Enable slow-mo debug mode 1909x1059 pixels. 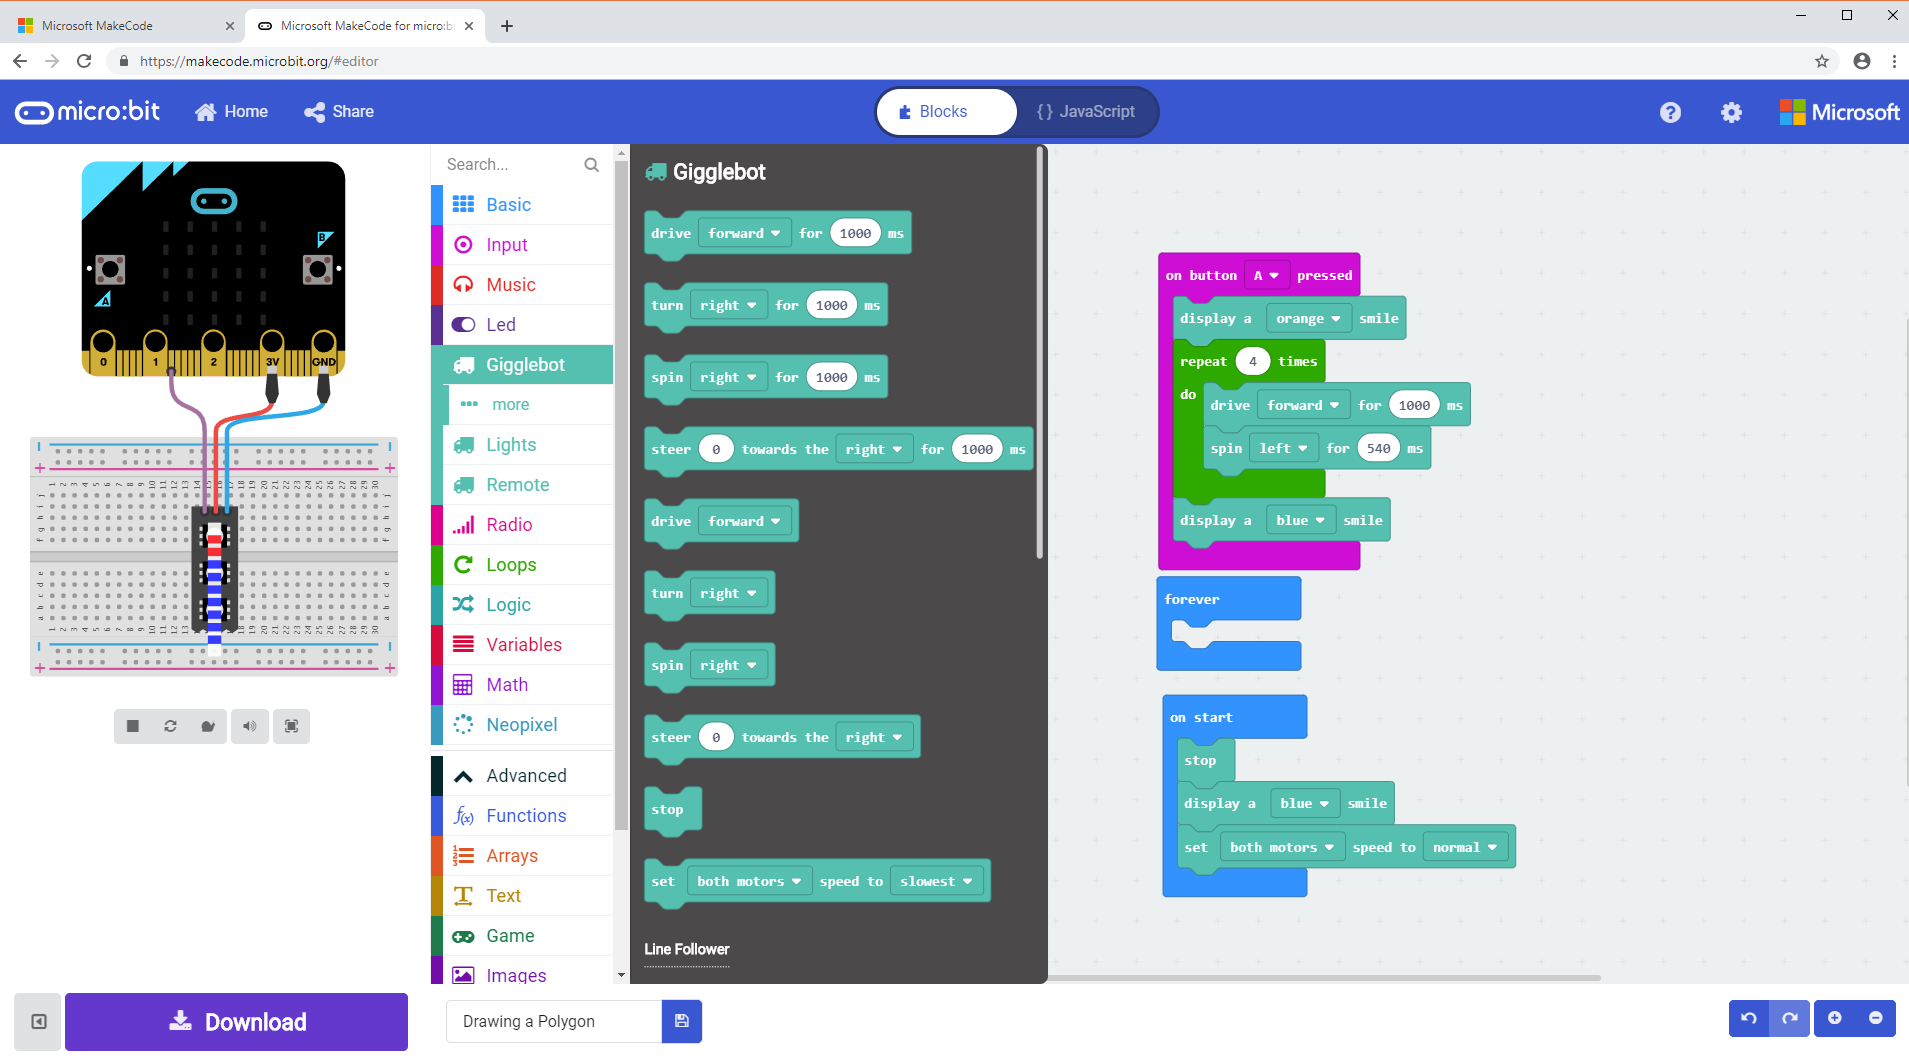210,726
